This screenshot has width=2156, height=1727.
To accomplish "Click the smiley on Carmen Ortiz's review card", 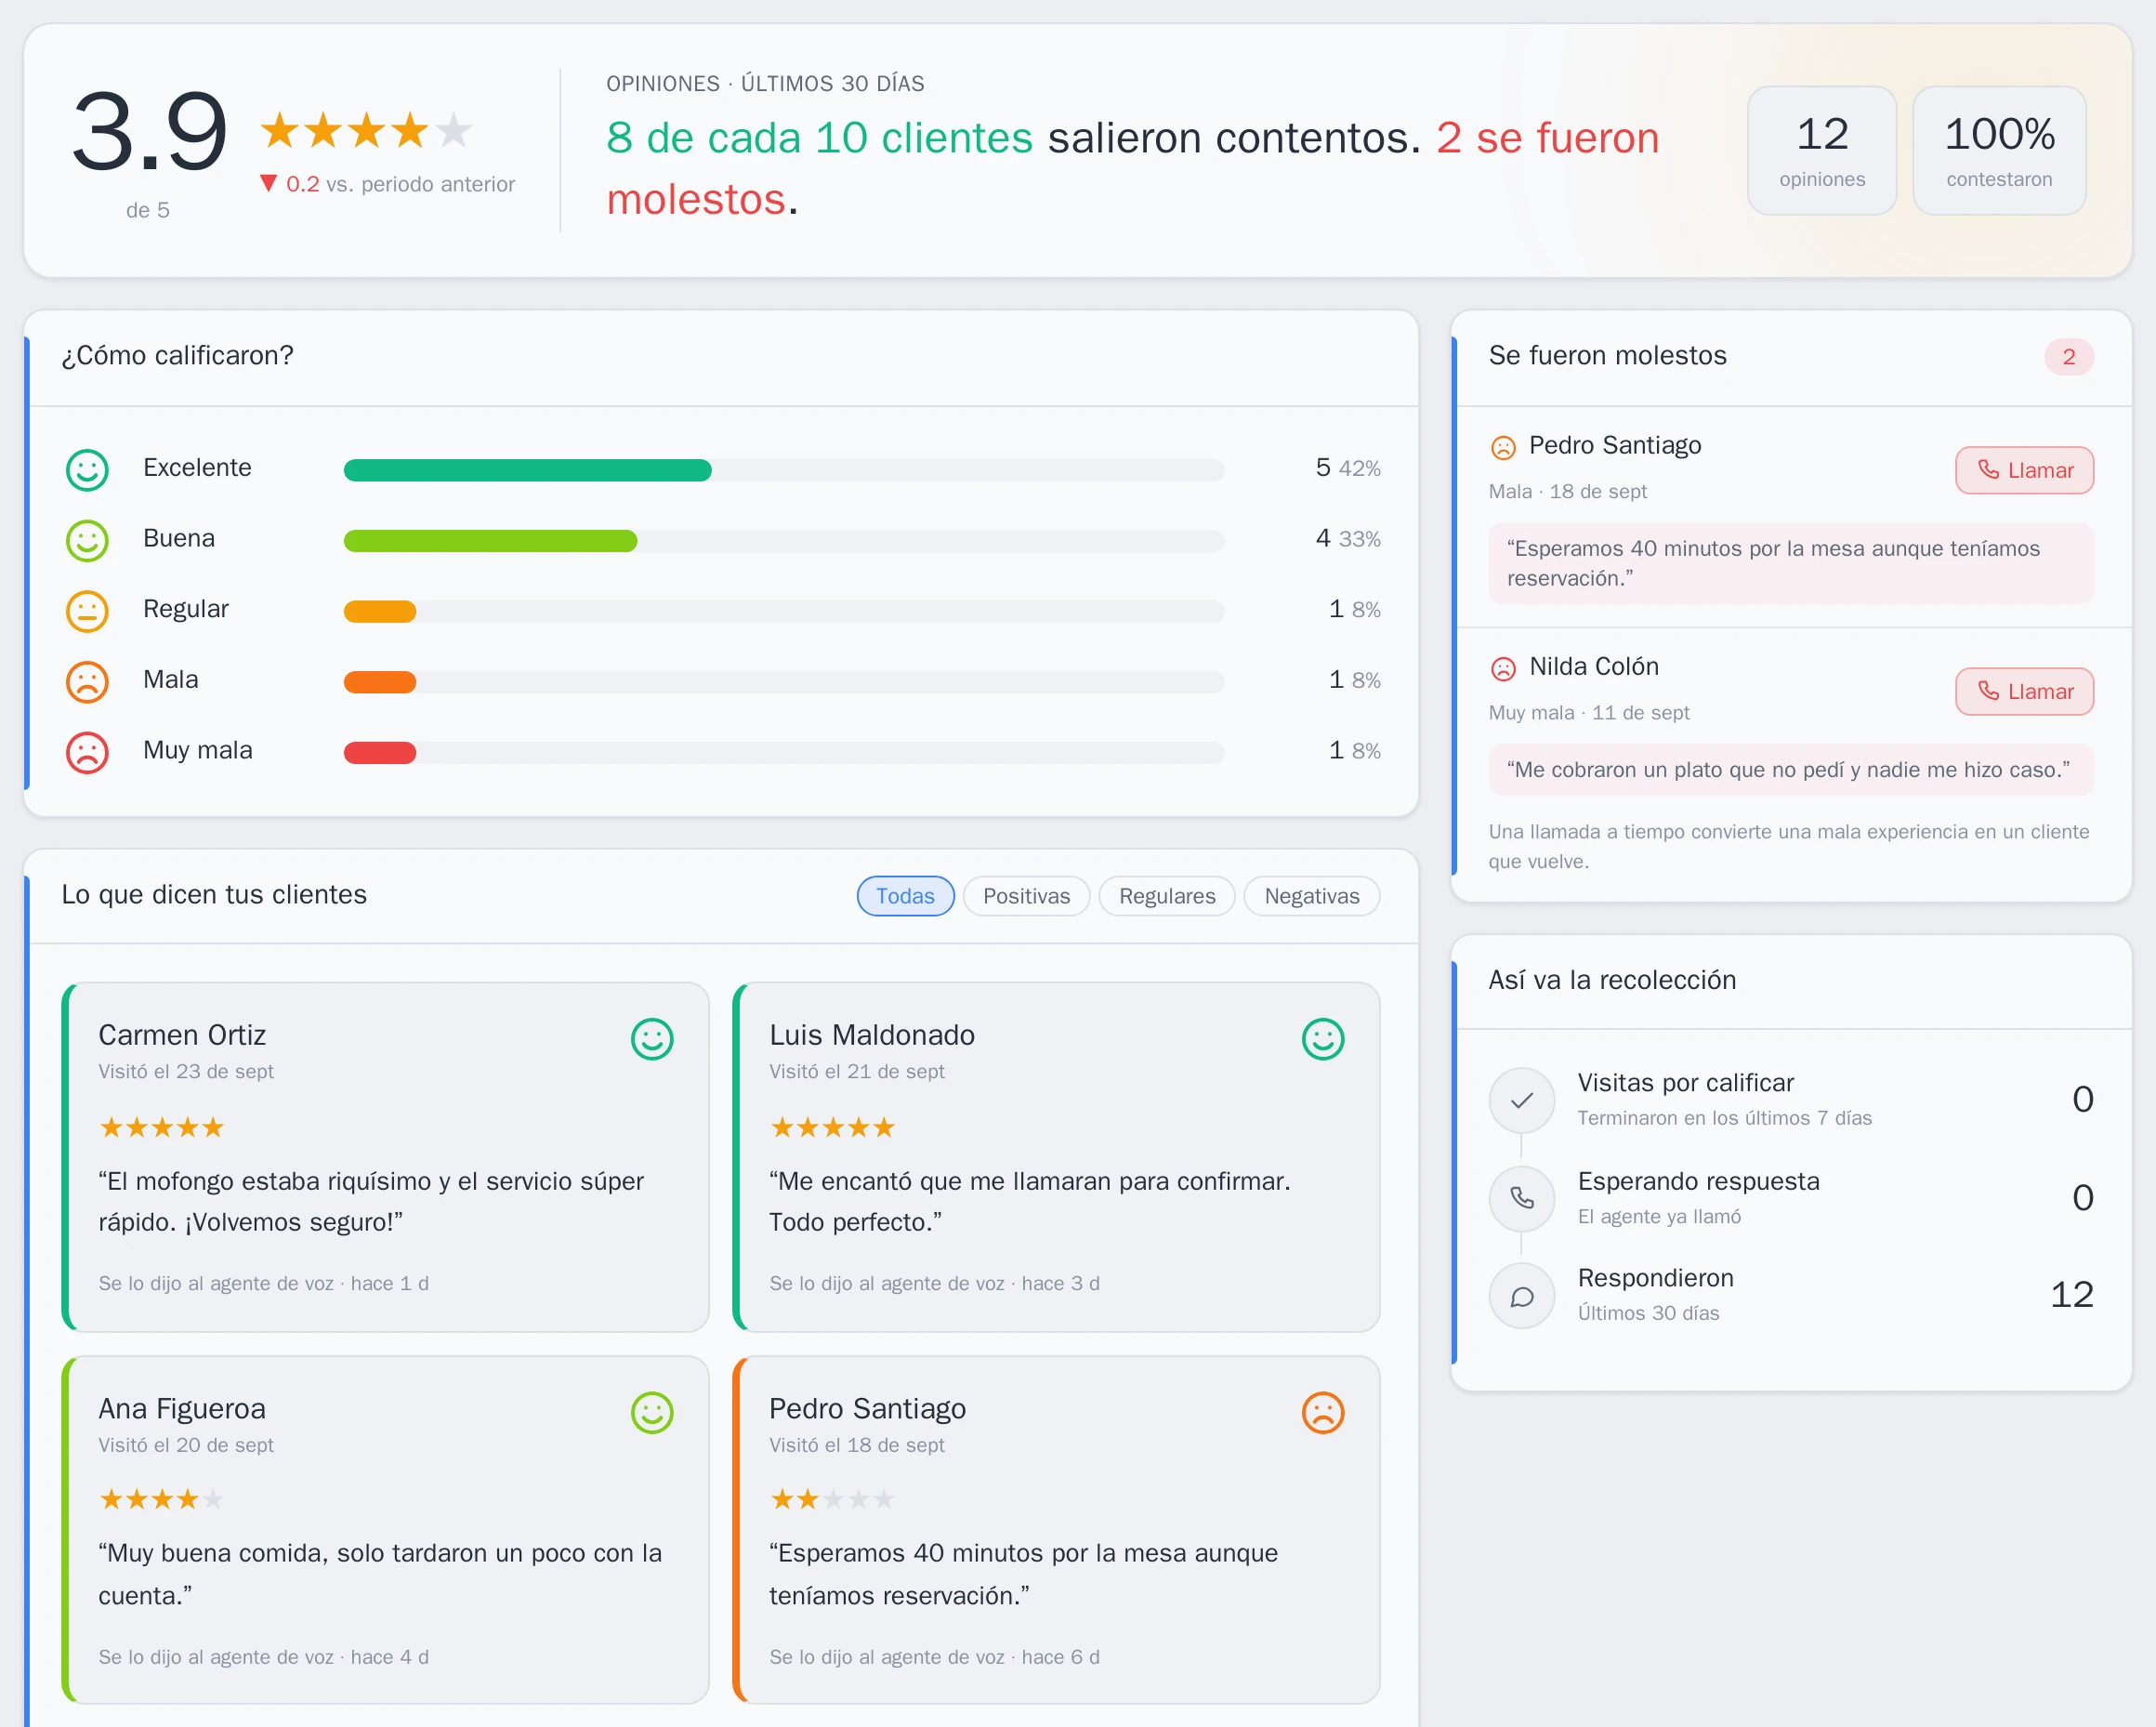I will (x=652, y=1039).
